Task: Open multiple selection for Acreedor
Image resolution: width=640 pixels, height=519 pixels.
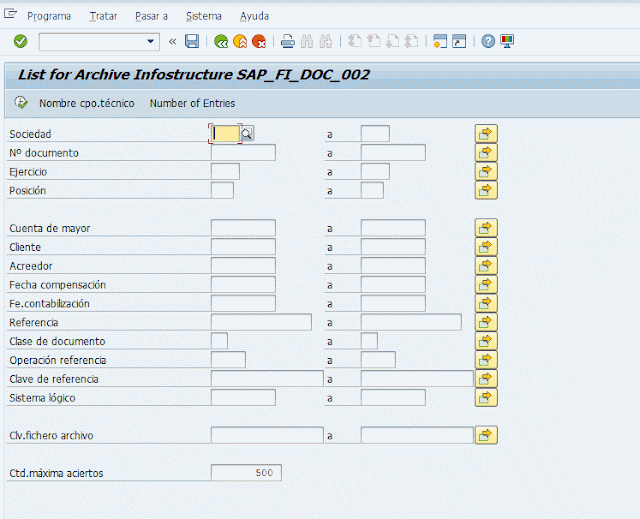Action: [486, 266]
